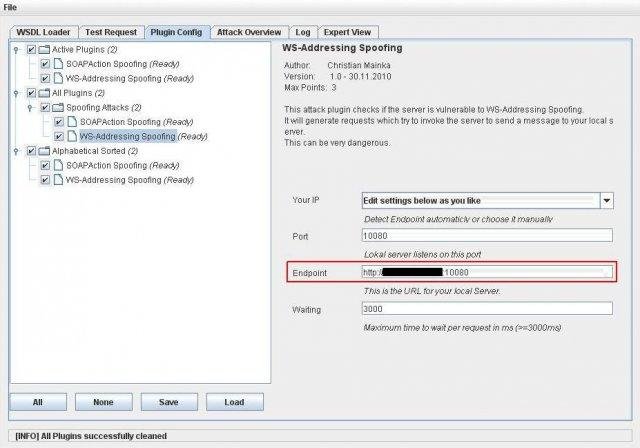Switch to the Log tab
Screen dimensions: 640x448
tap(303, 32)
